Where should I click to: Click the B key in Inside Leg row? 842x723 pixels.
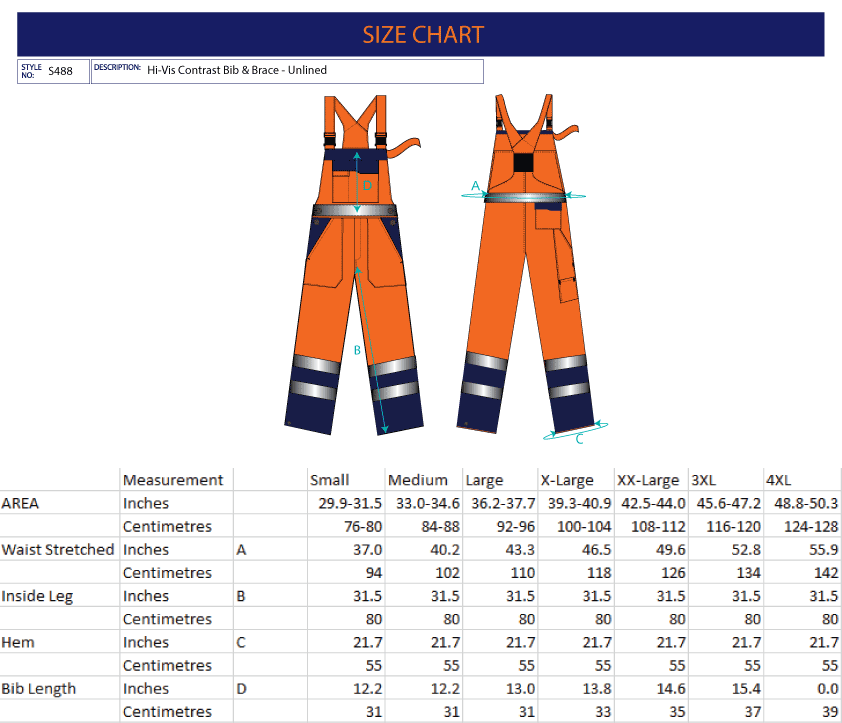pyautogui.click(x=241, y=596)
